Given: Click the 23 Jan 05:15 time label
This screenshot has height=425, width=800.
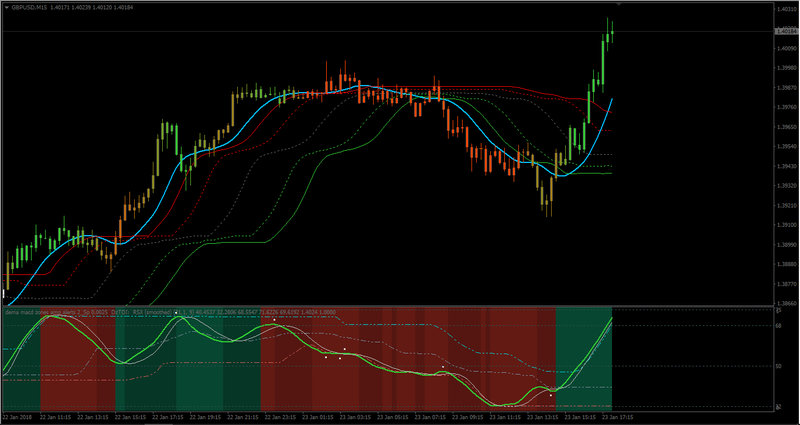Looking at the screenshot, I should [x=392, y=417].
